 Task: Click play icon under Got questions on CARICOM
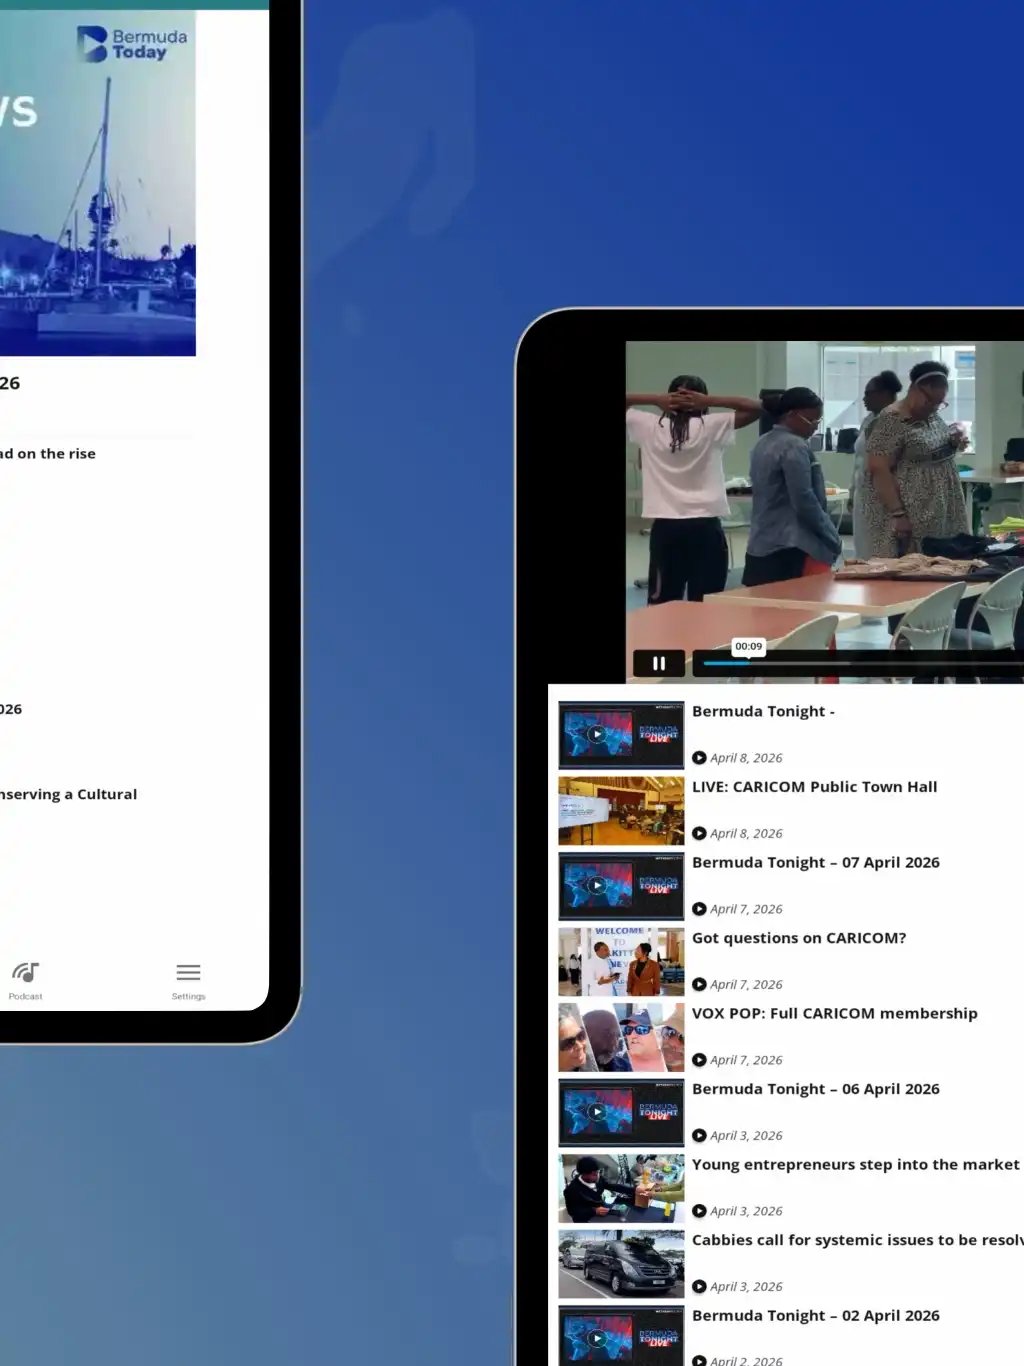coord(699,984)
